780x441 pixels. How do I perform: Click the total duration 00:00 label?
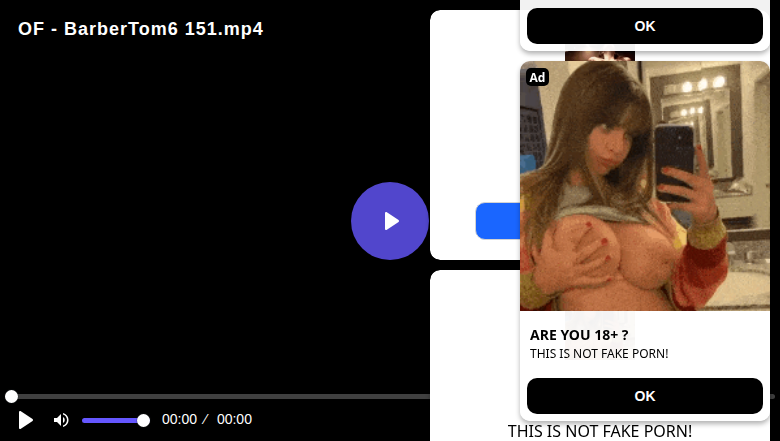tap(234, 419)
